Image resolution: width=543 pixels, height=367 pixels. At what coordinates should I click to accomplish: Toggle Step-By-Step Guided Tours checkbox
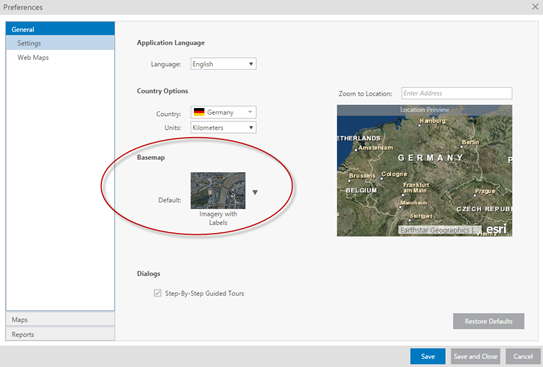pos(158,293)
